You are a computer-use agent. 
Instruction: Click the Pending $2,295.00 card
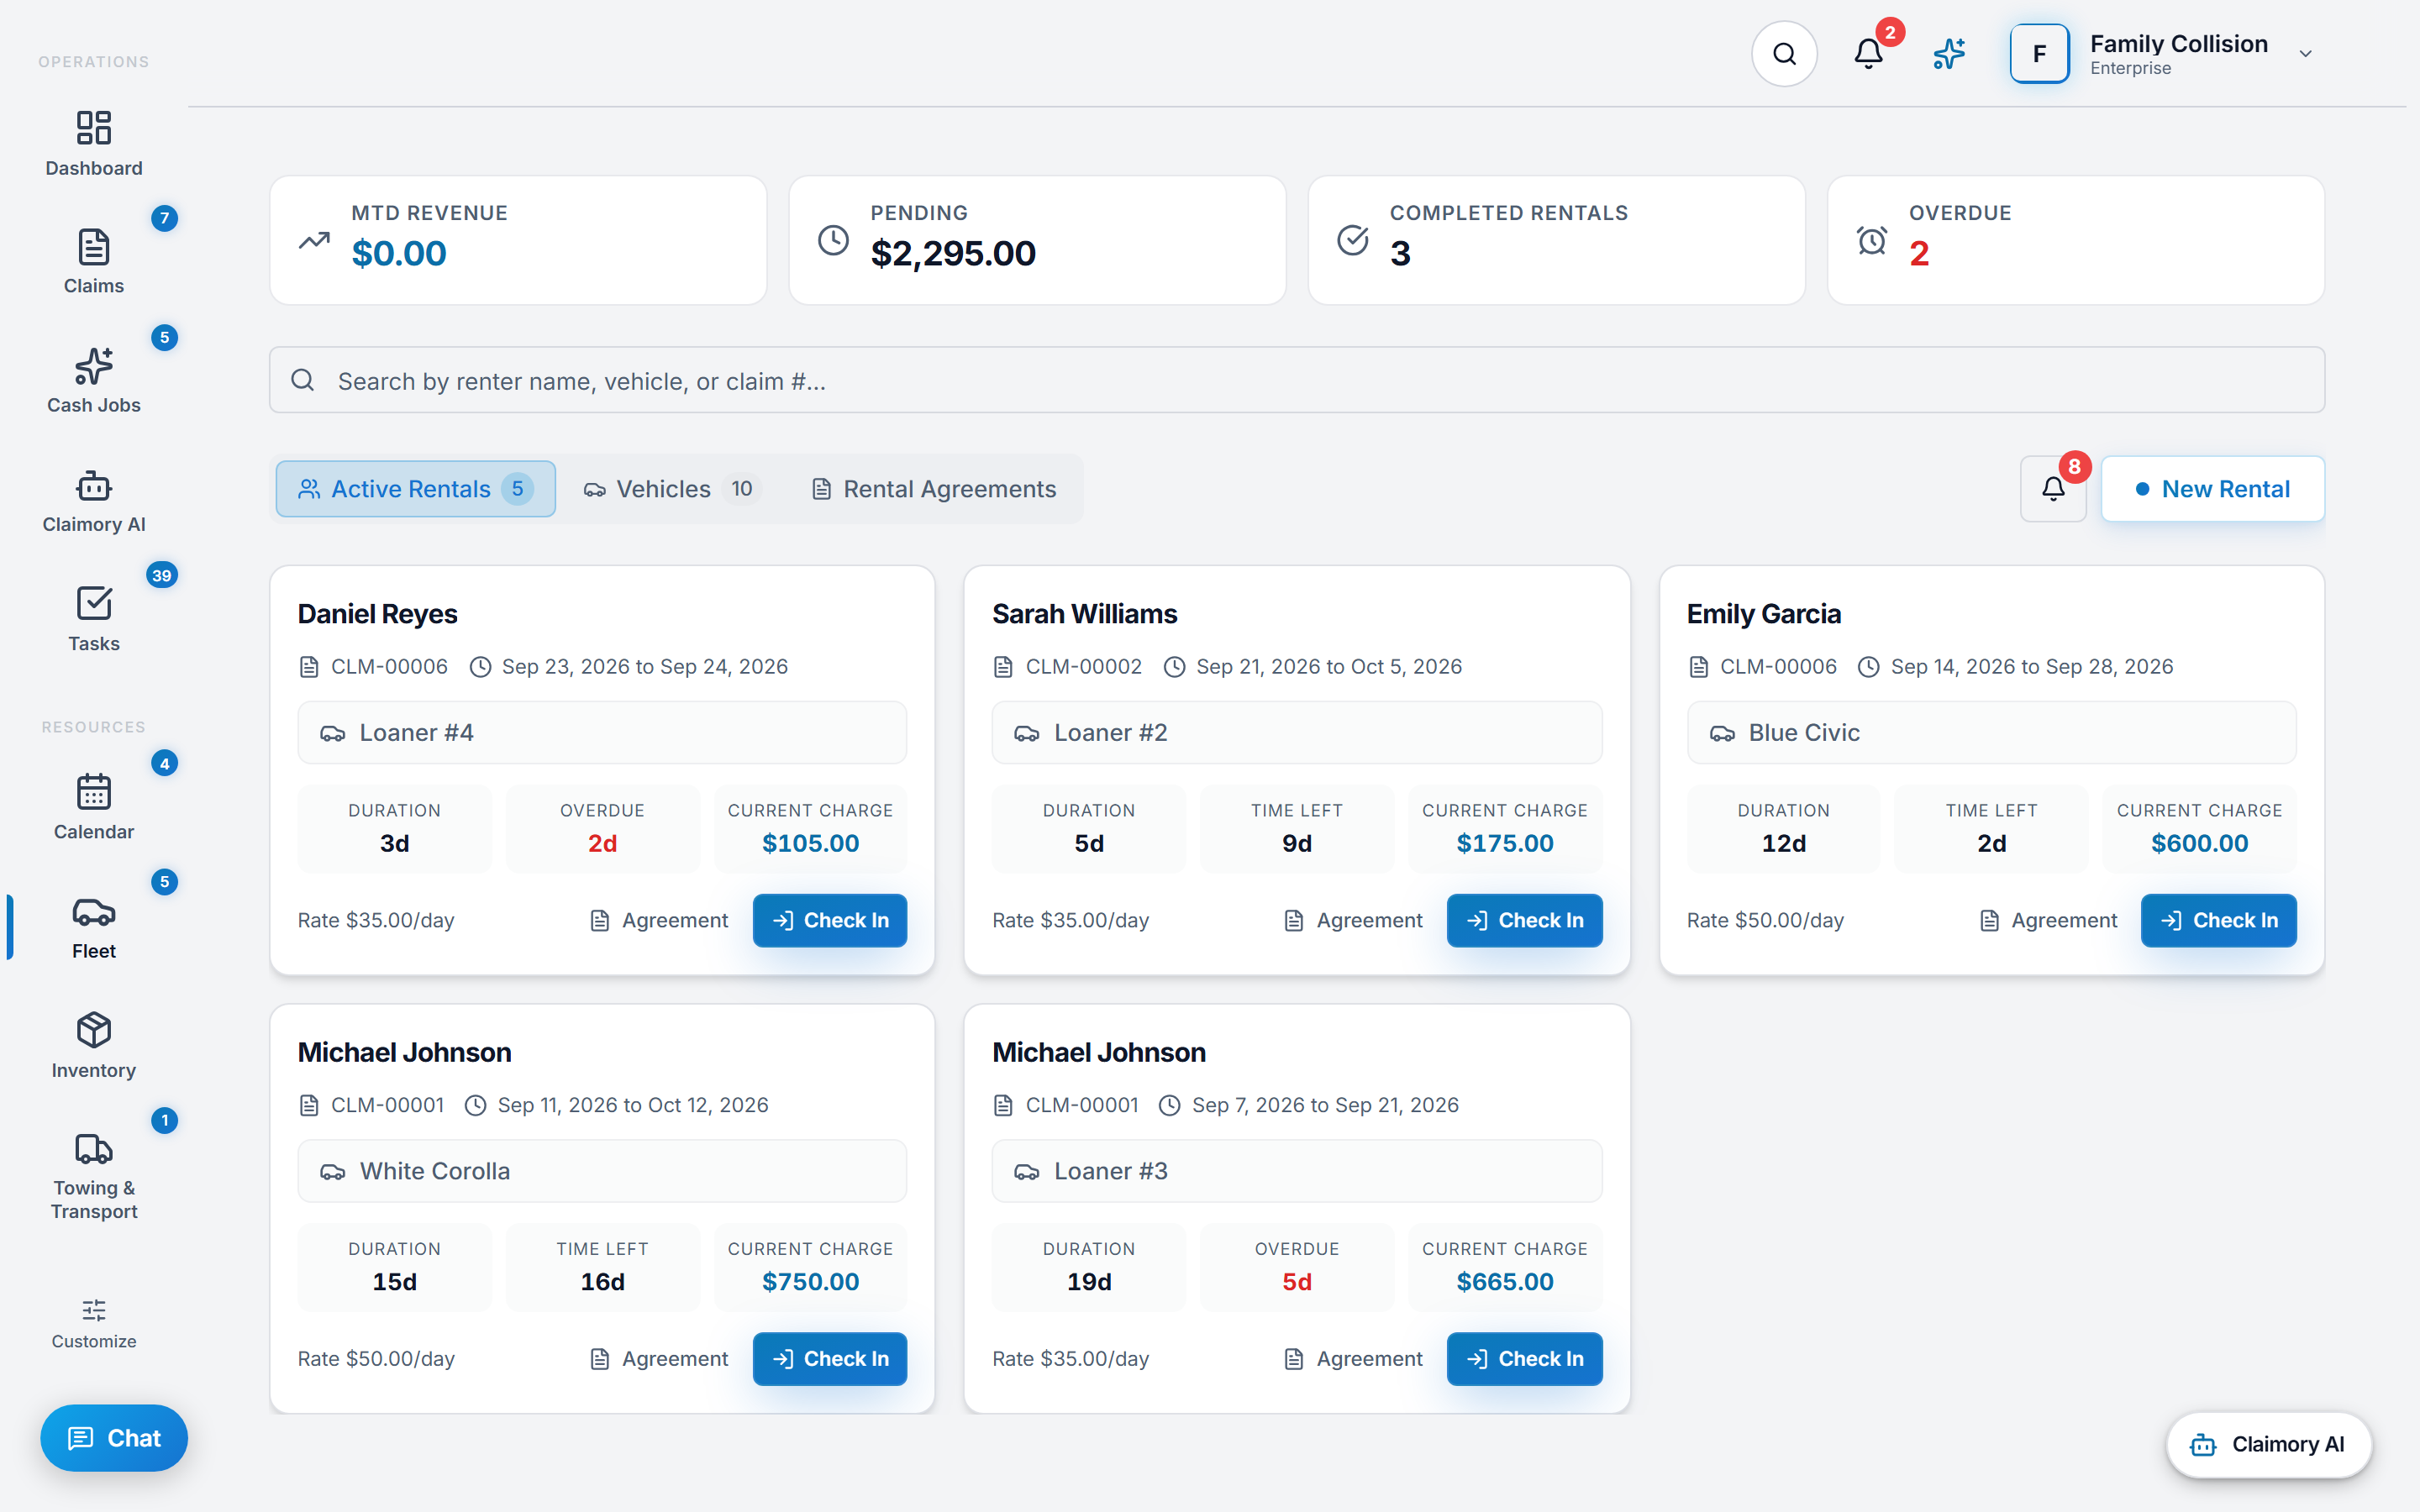pyautogui.click(x=1037, y=240)
